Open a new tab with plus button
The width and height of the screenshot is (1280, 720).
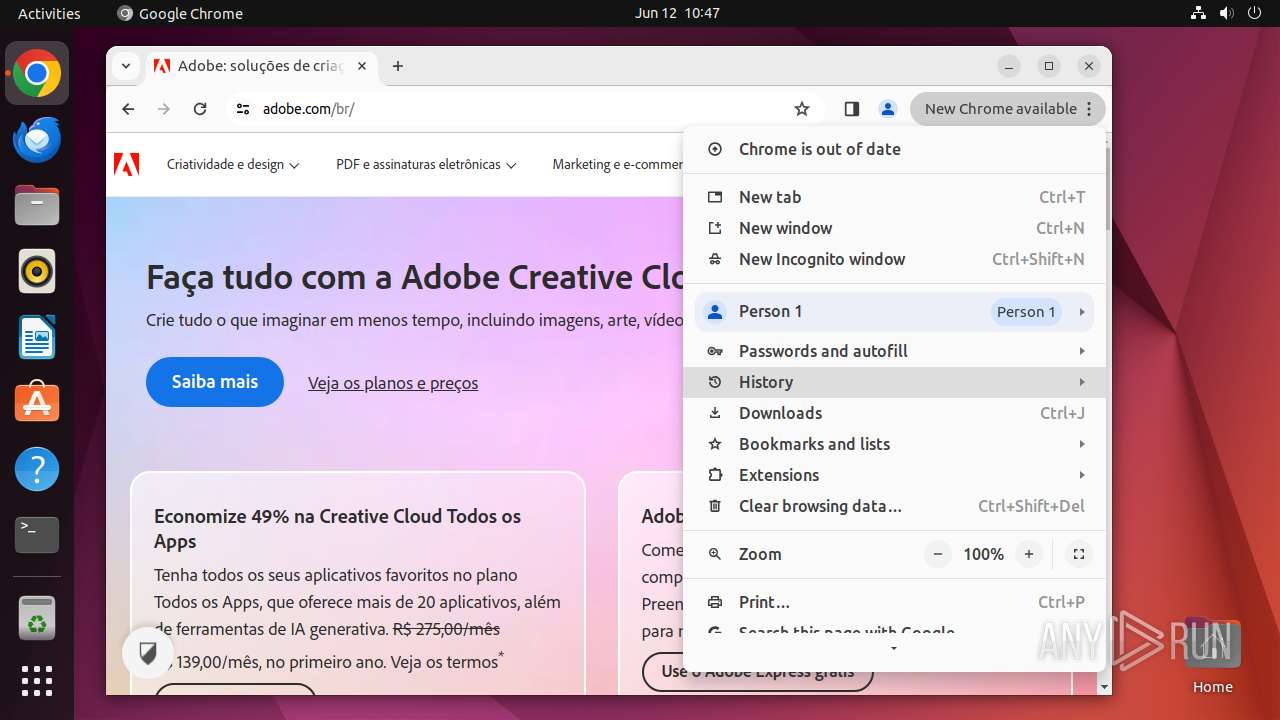tap(398, 66)
